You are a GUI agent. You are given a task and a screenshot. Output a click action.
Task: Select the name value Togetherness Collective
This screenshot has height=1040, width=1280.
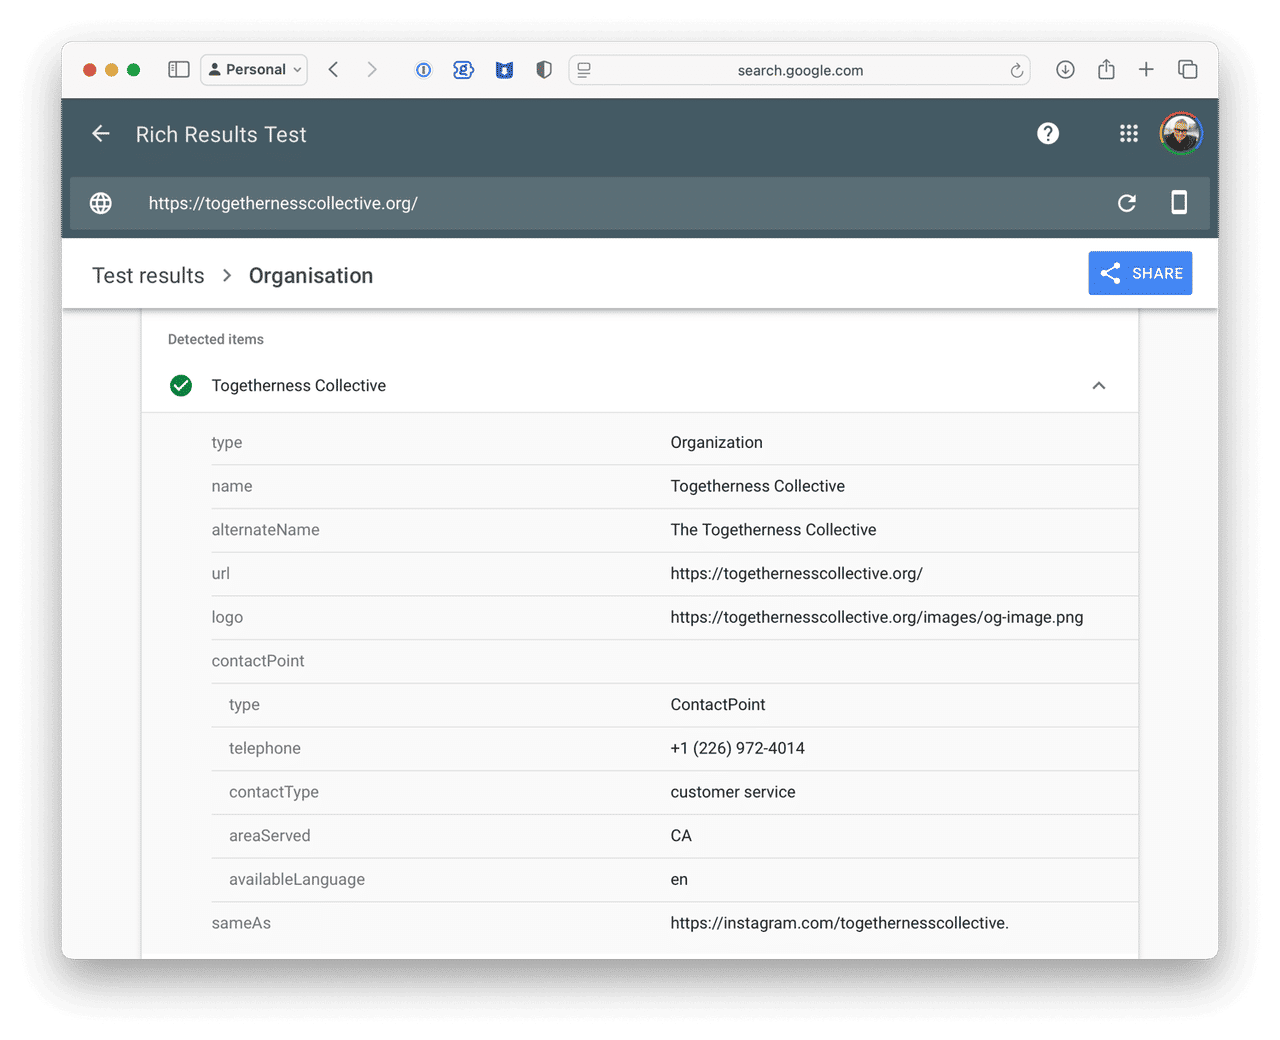point(757,486)
